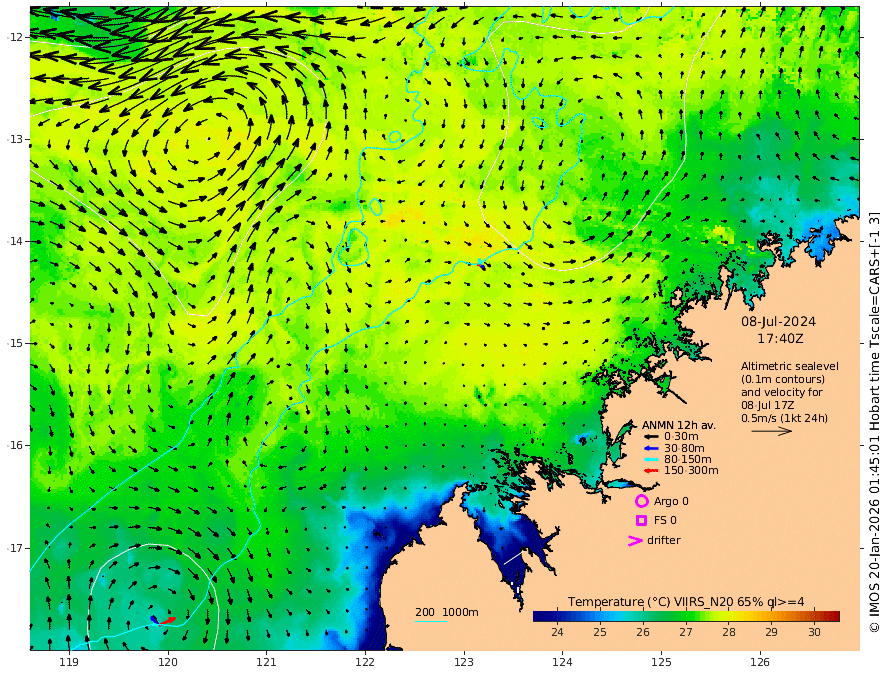Screen dimensions: 880x680
Task: Click the '(0.1m contours)' text line
Action: pos(783,379)
